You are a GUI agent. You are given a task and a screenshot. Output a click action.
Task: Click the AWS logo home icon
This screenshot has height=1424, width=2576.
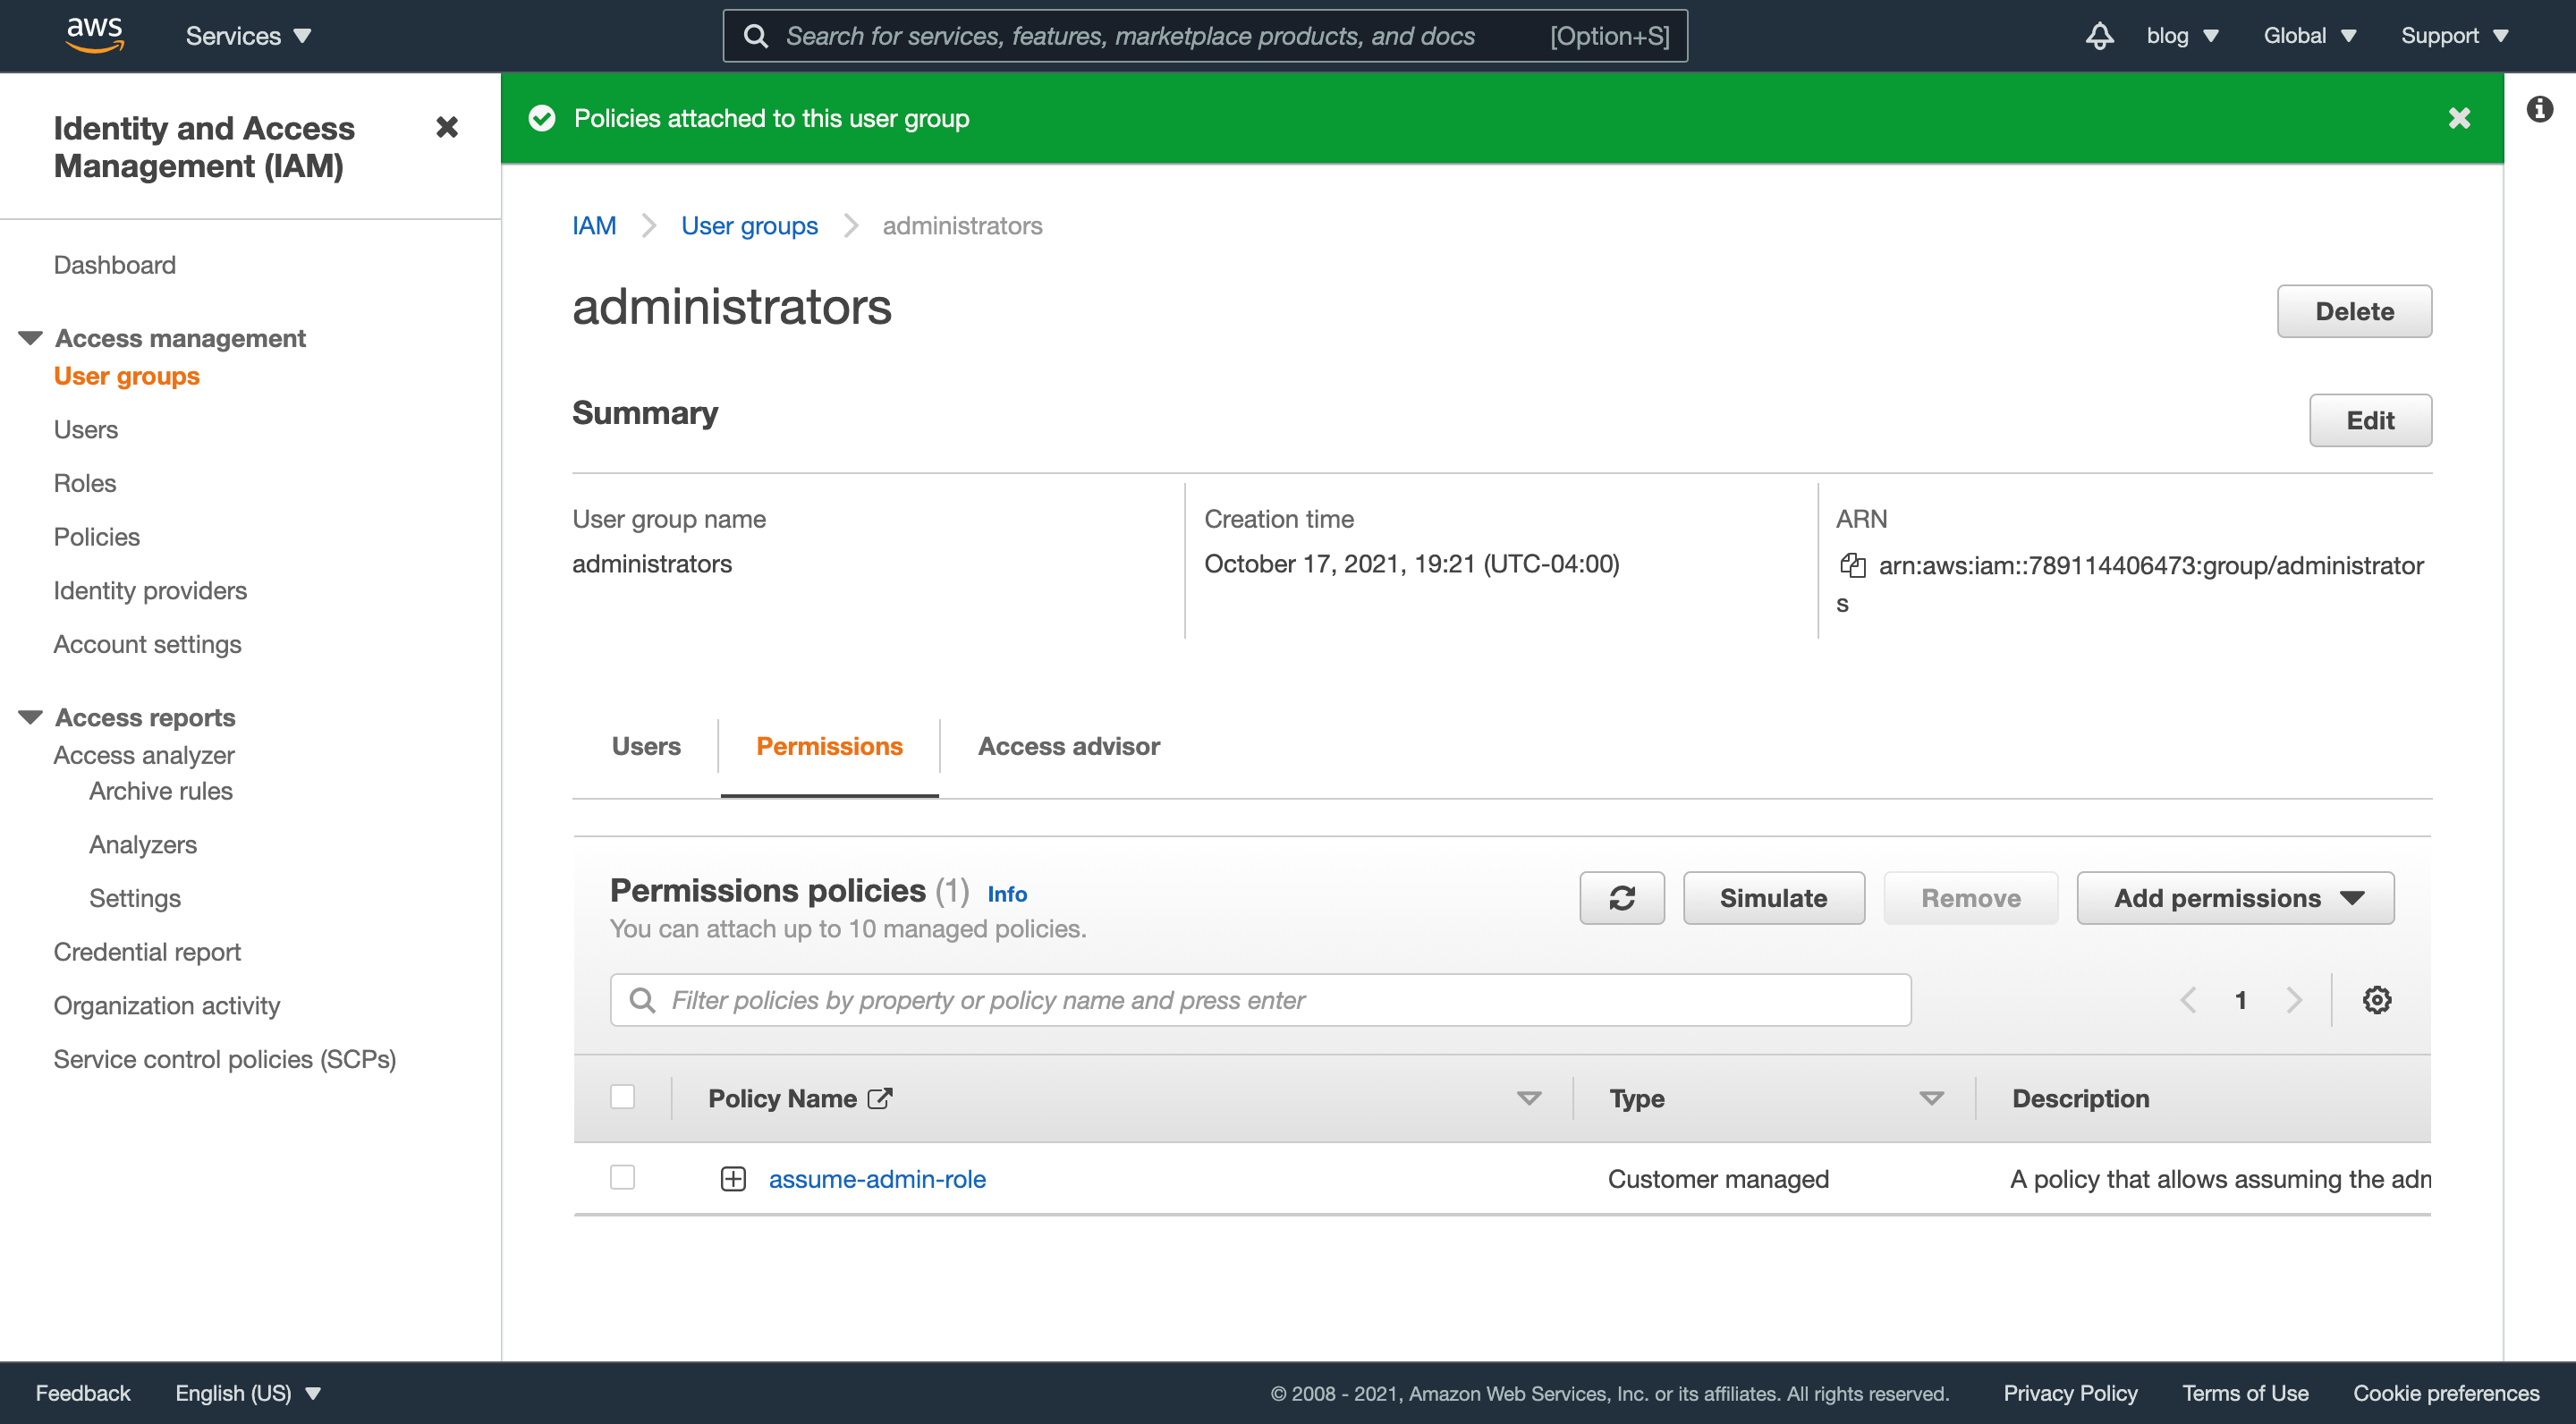coord(95,35)
